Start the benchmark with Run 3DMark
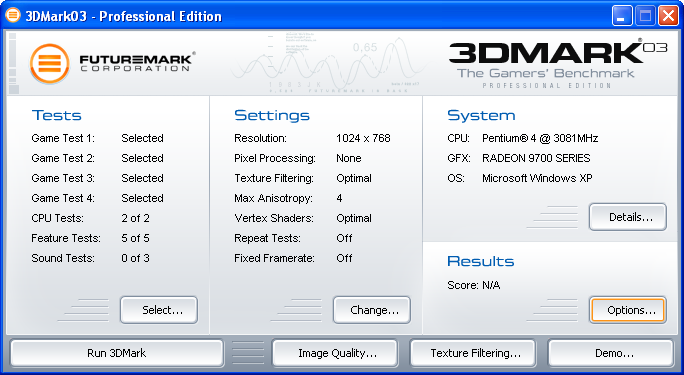This screenshot has height=375, width=684. [x=117, y=353]
